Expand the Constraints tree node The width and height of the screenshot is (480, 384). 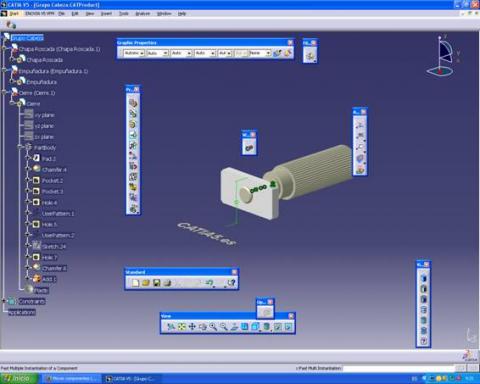click(4, 301)
